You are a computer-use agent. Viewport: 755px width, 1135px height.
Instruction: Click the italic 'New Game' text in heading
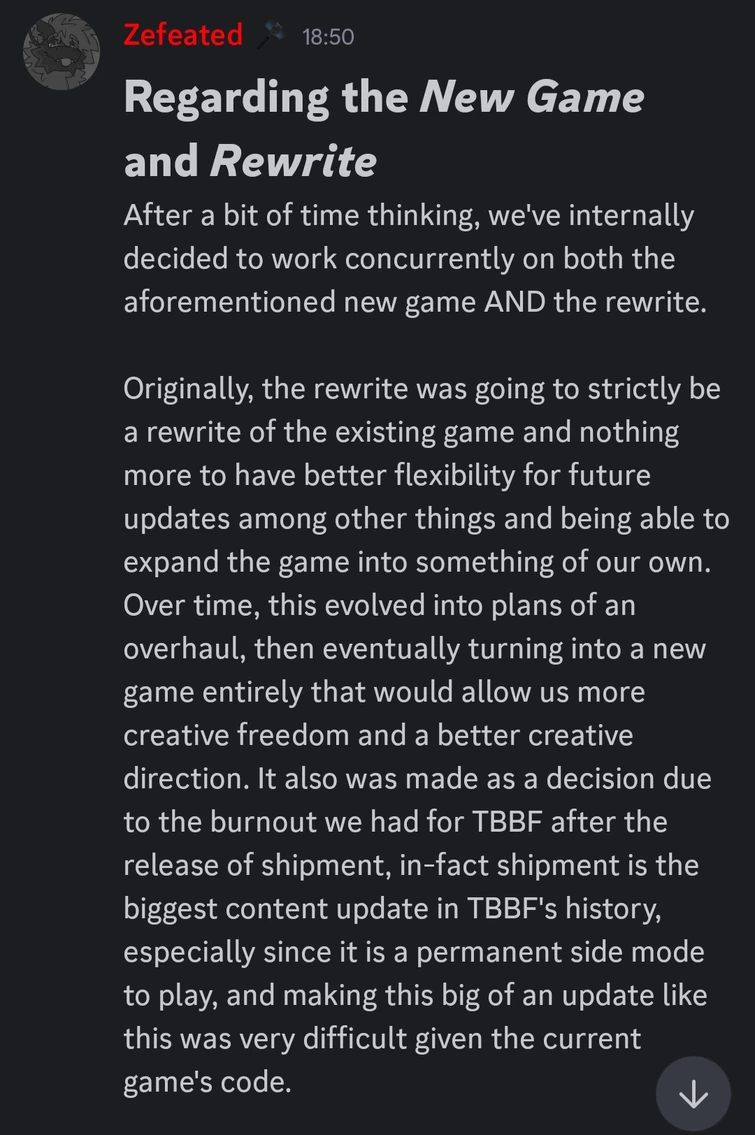(x=531, y=97)
